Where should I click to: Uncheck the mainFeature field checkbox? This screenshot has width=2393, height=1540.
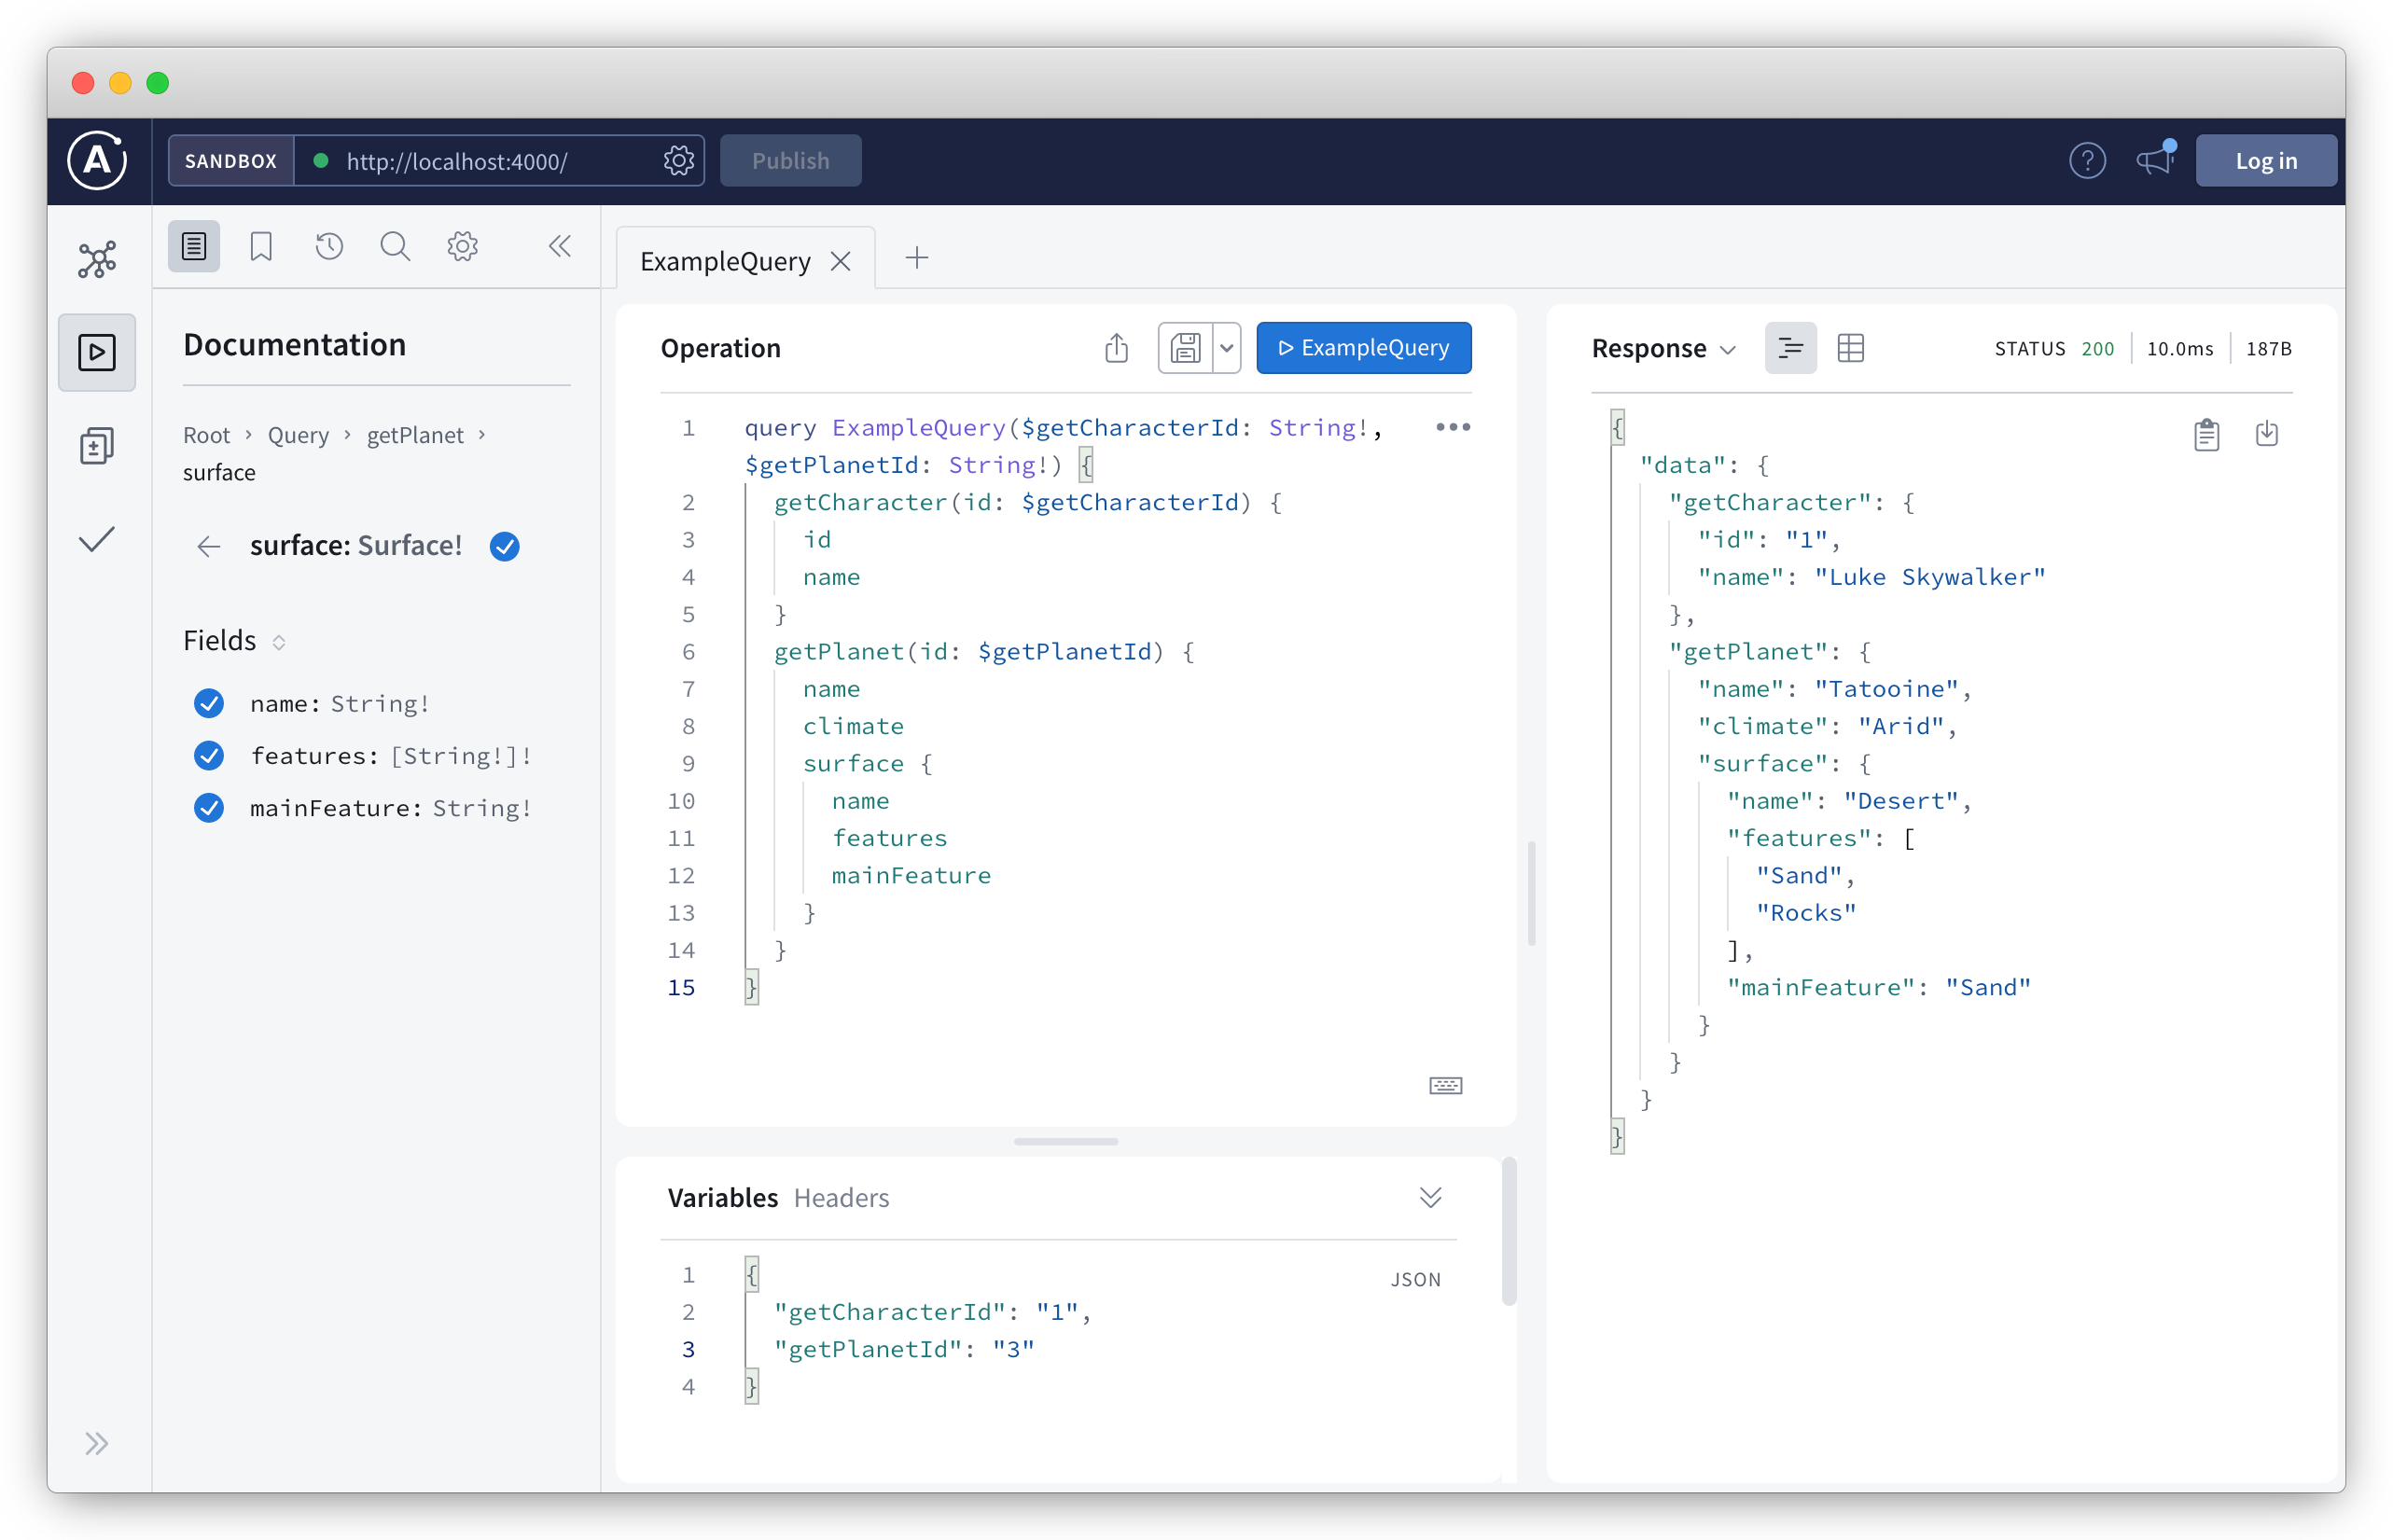point(209,808)
